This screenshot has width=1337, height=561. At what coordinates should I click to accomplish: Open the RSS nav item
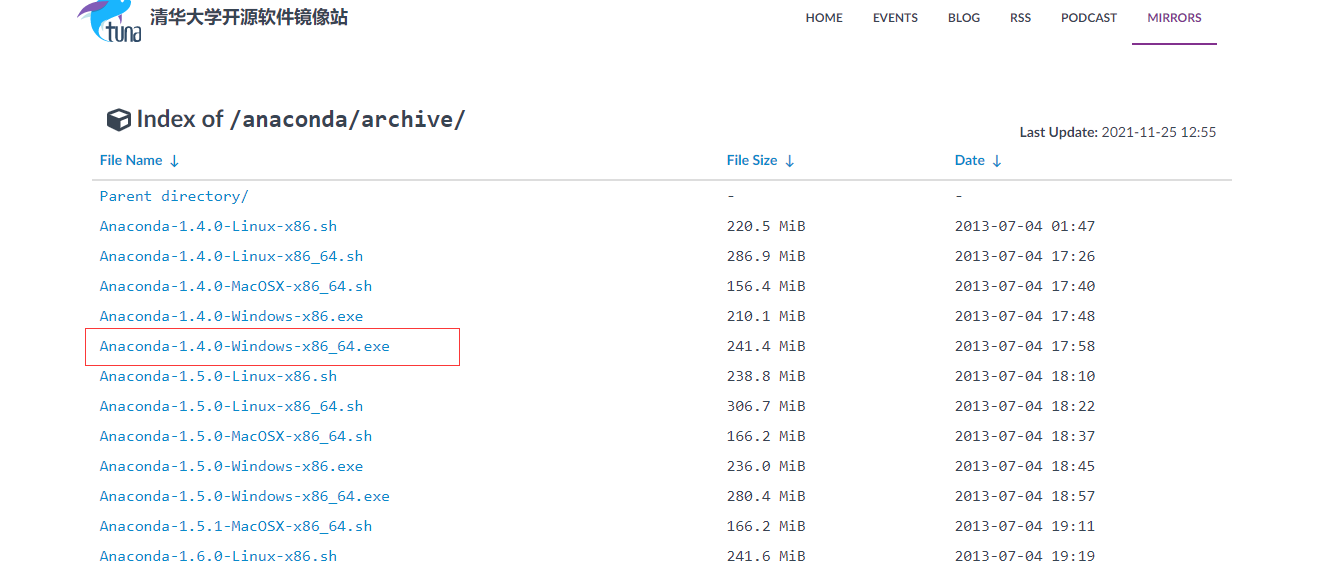click(x=1020, y=18)
